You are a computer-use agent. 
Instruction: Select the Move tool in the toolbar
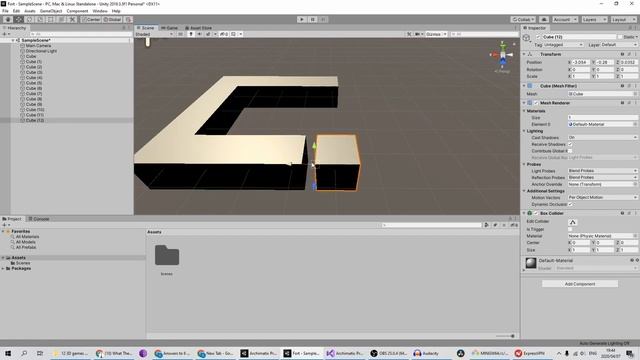[18, 20]
